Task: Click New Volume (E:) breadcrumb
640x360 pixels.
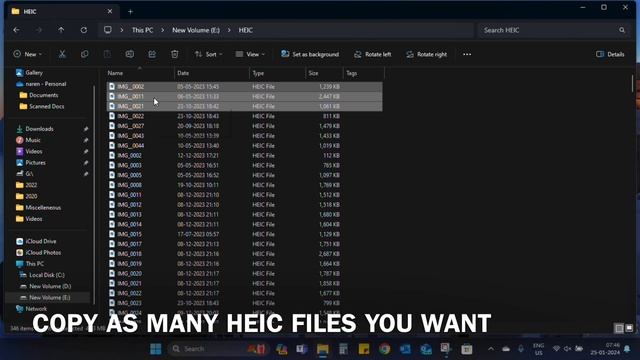Action: pyautogui.click(x=196, y=30)
